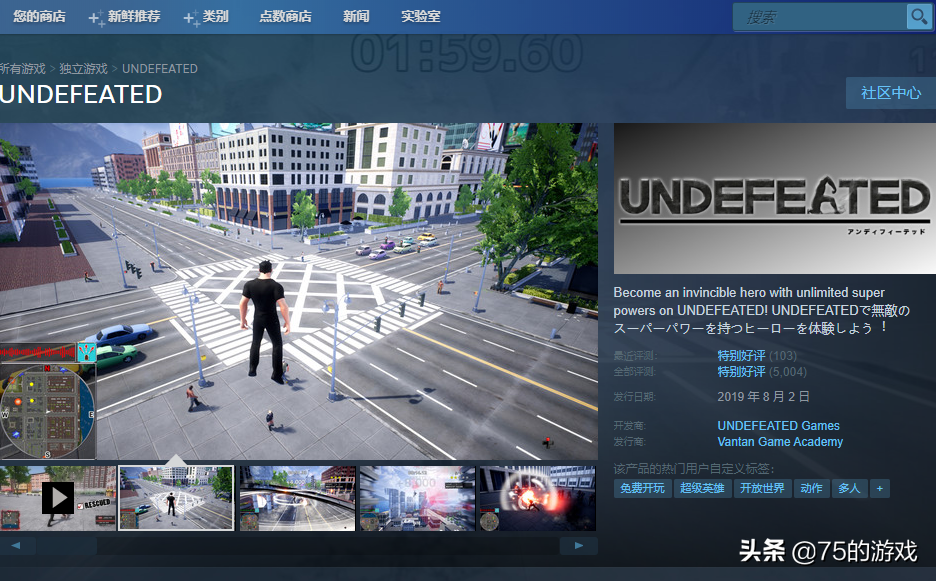Play the video thumbnail in the strip

57,497
